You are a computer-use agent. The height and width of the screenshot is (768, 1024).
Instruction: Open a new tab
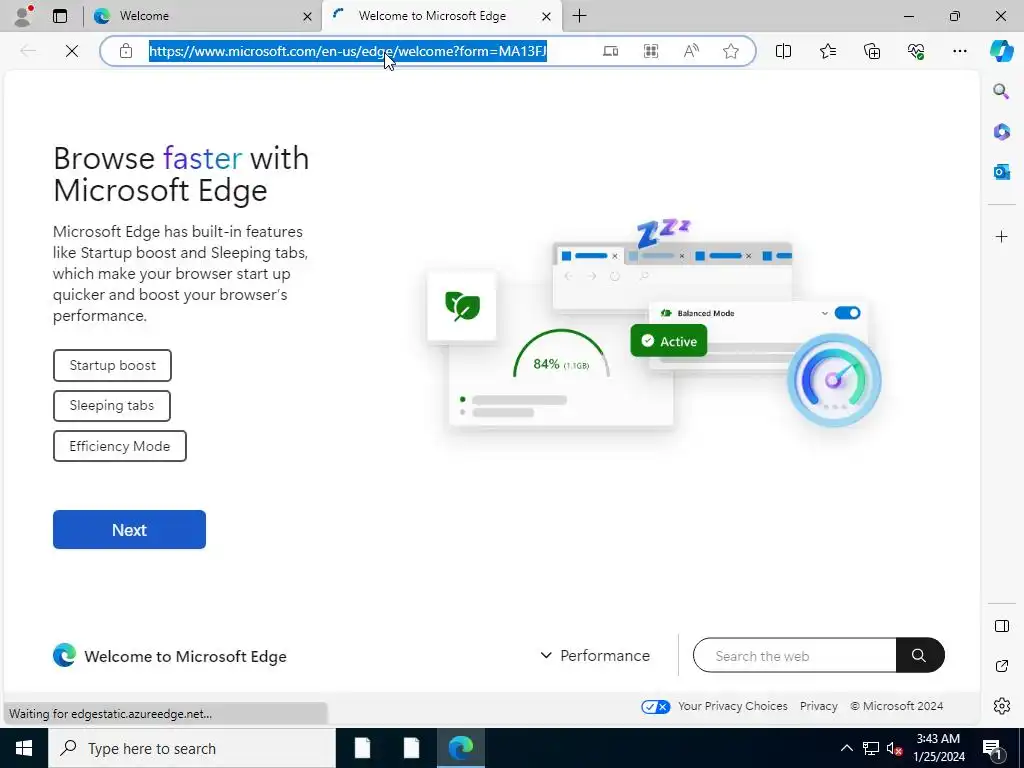pos(579,16)
